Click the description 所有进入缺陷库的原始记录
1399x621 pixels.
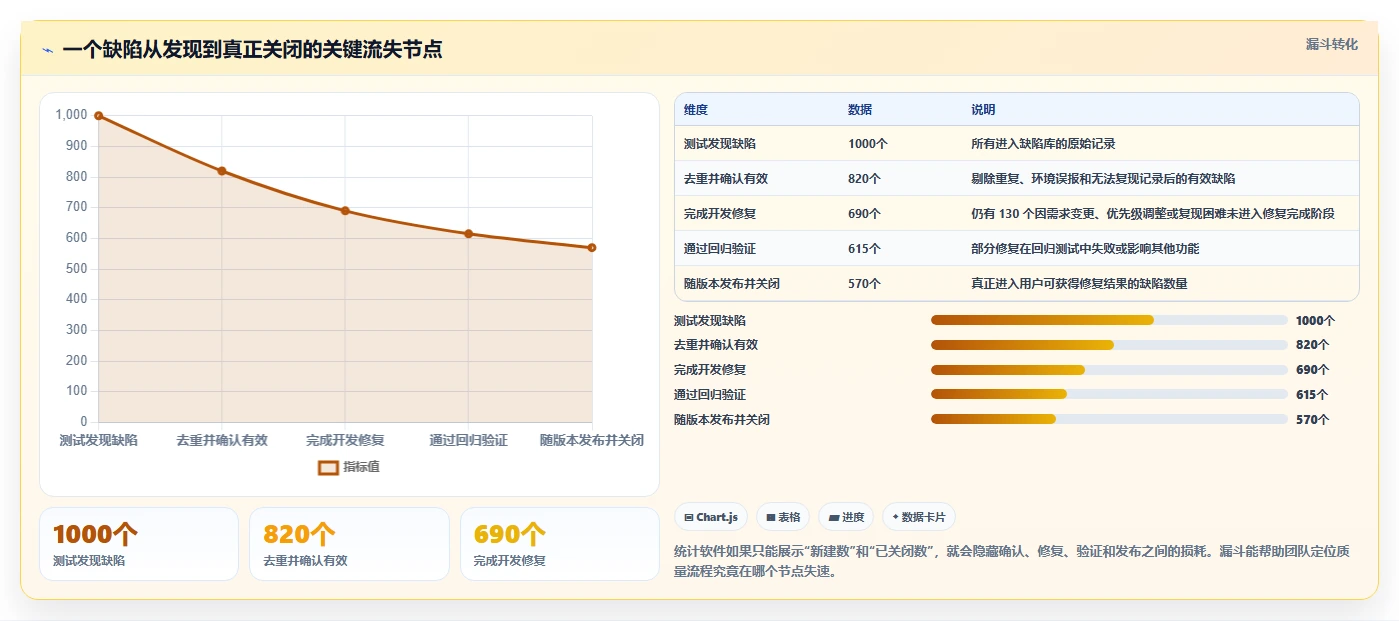1043,144
